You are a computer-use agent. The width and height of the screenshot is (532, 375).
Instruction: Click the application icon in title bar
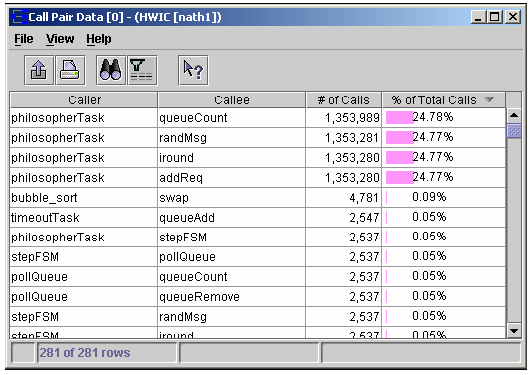pos(19,17)
